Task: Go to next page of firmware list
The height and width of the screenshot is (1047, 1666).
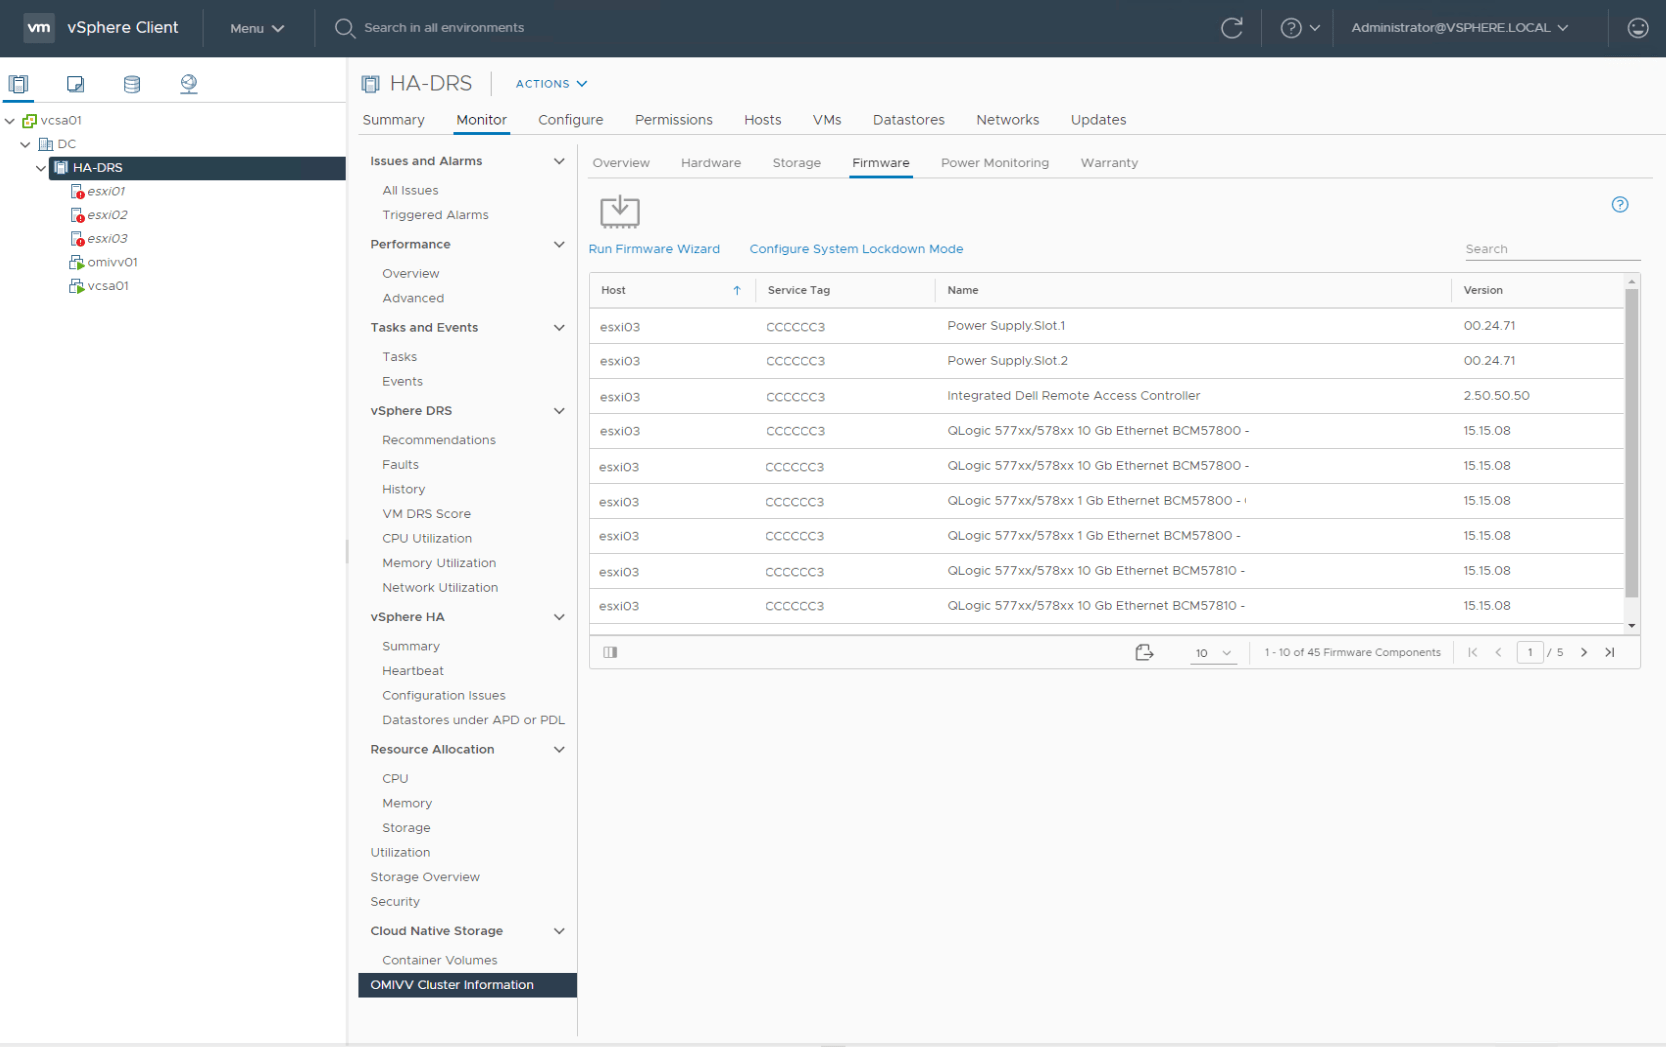Action: pyautogui.click(x=1584, y=652)
